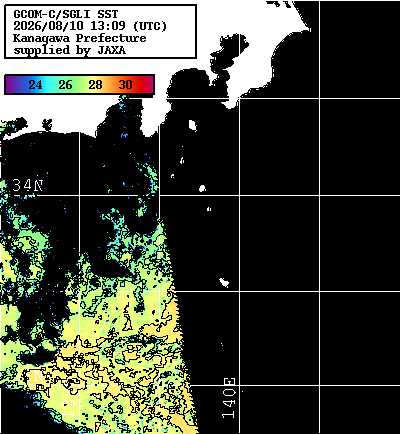Click the red end of the color bar
This screenshot has height=434, width=400.
[x=148, y=85]
